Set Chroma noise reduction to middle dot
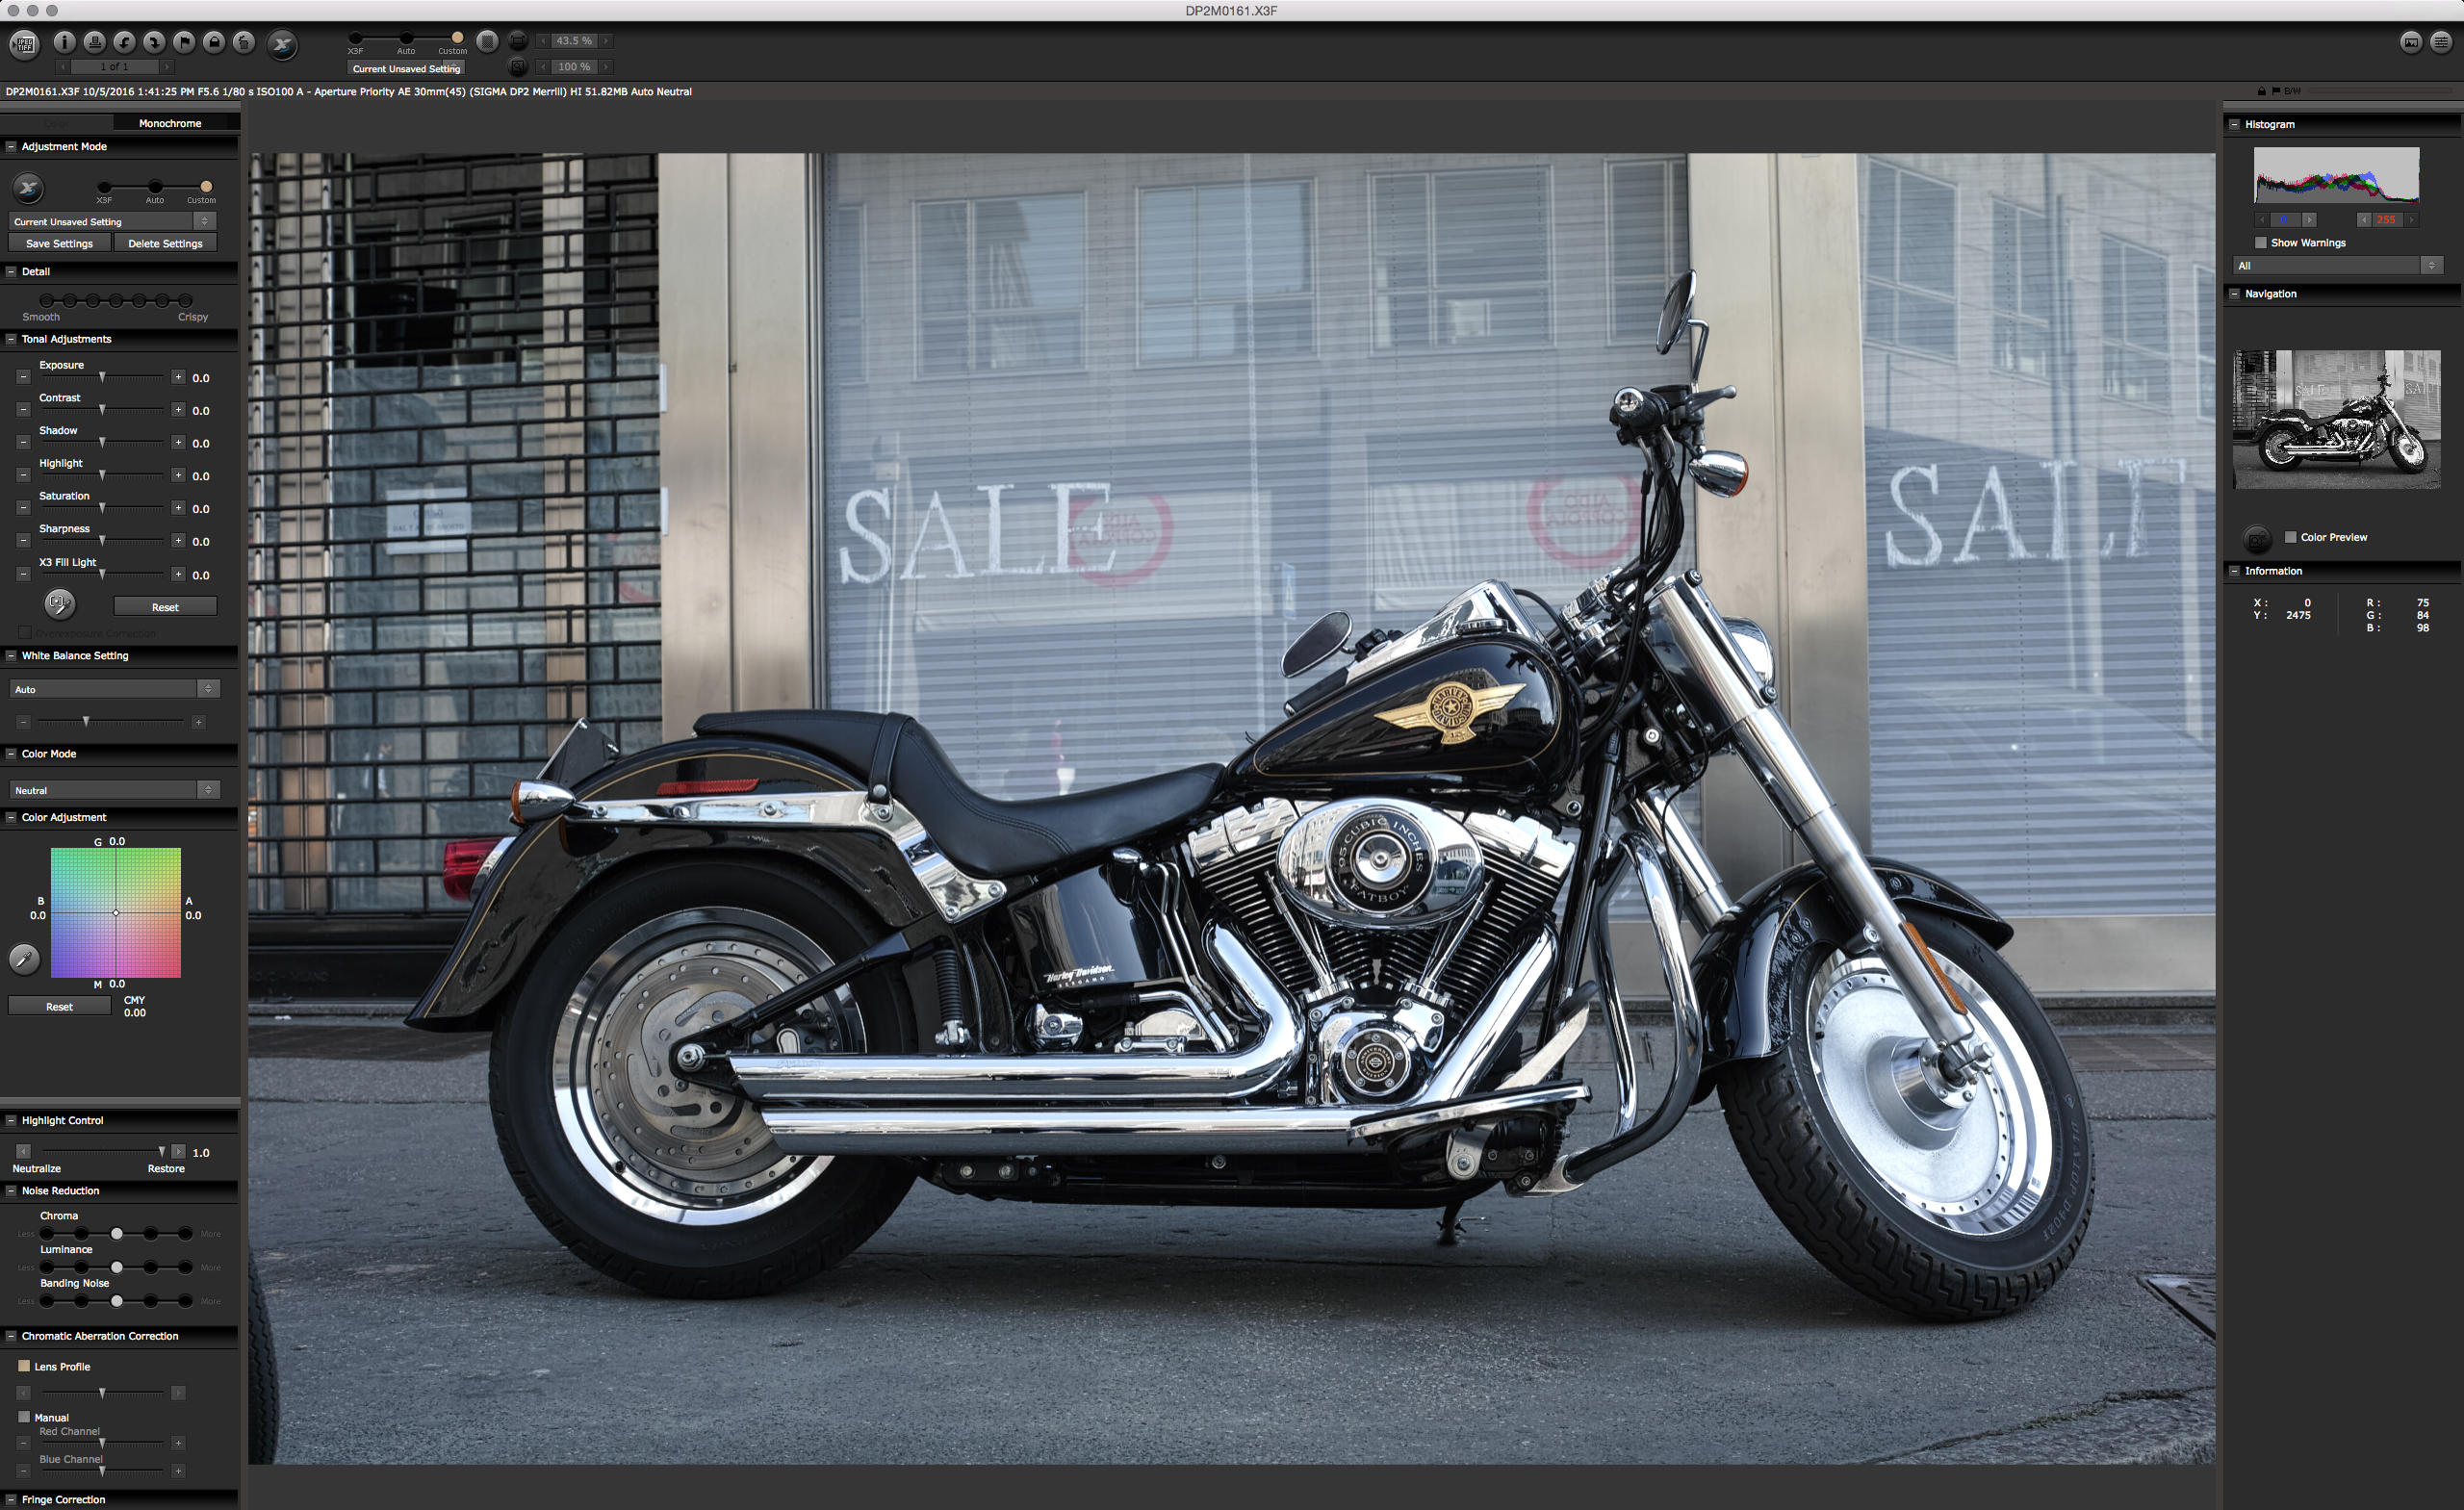Image resolution: width=2464 pixels, height=1510 pixels. point(117,1233)
